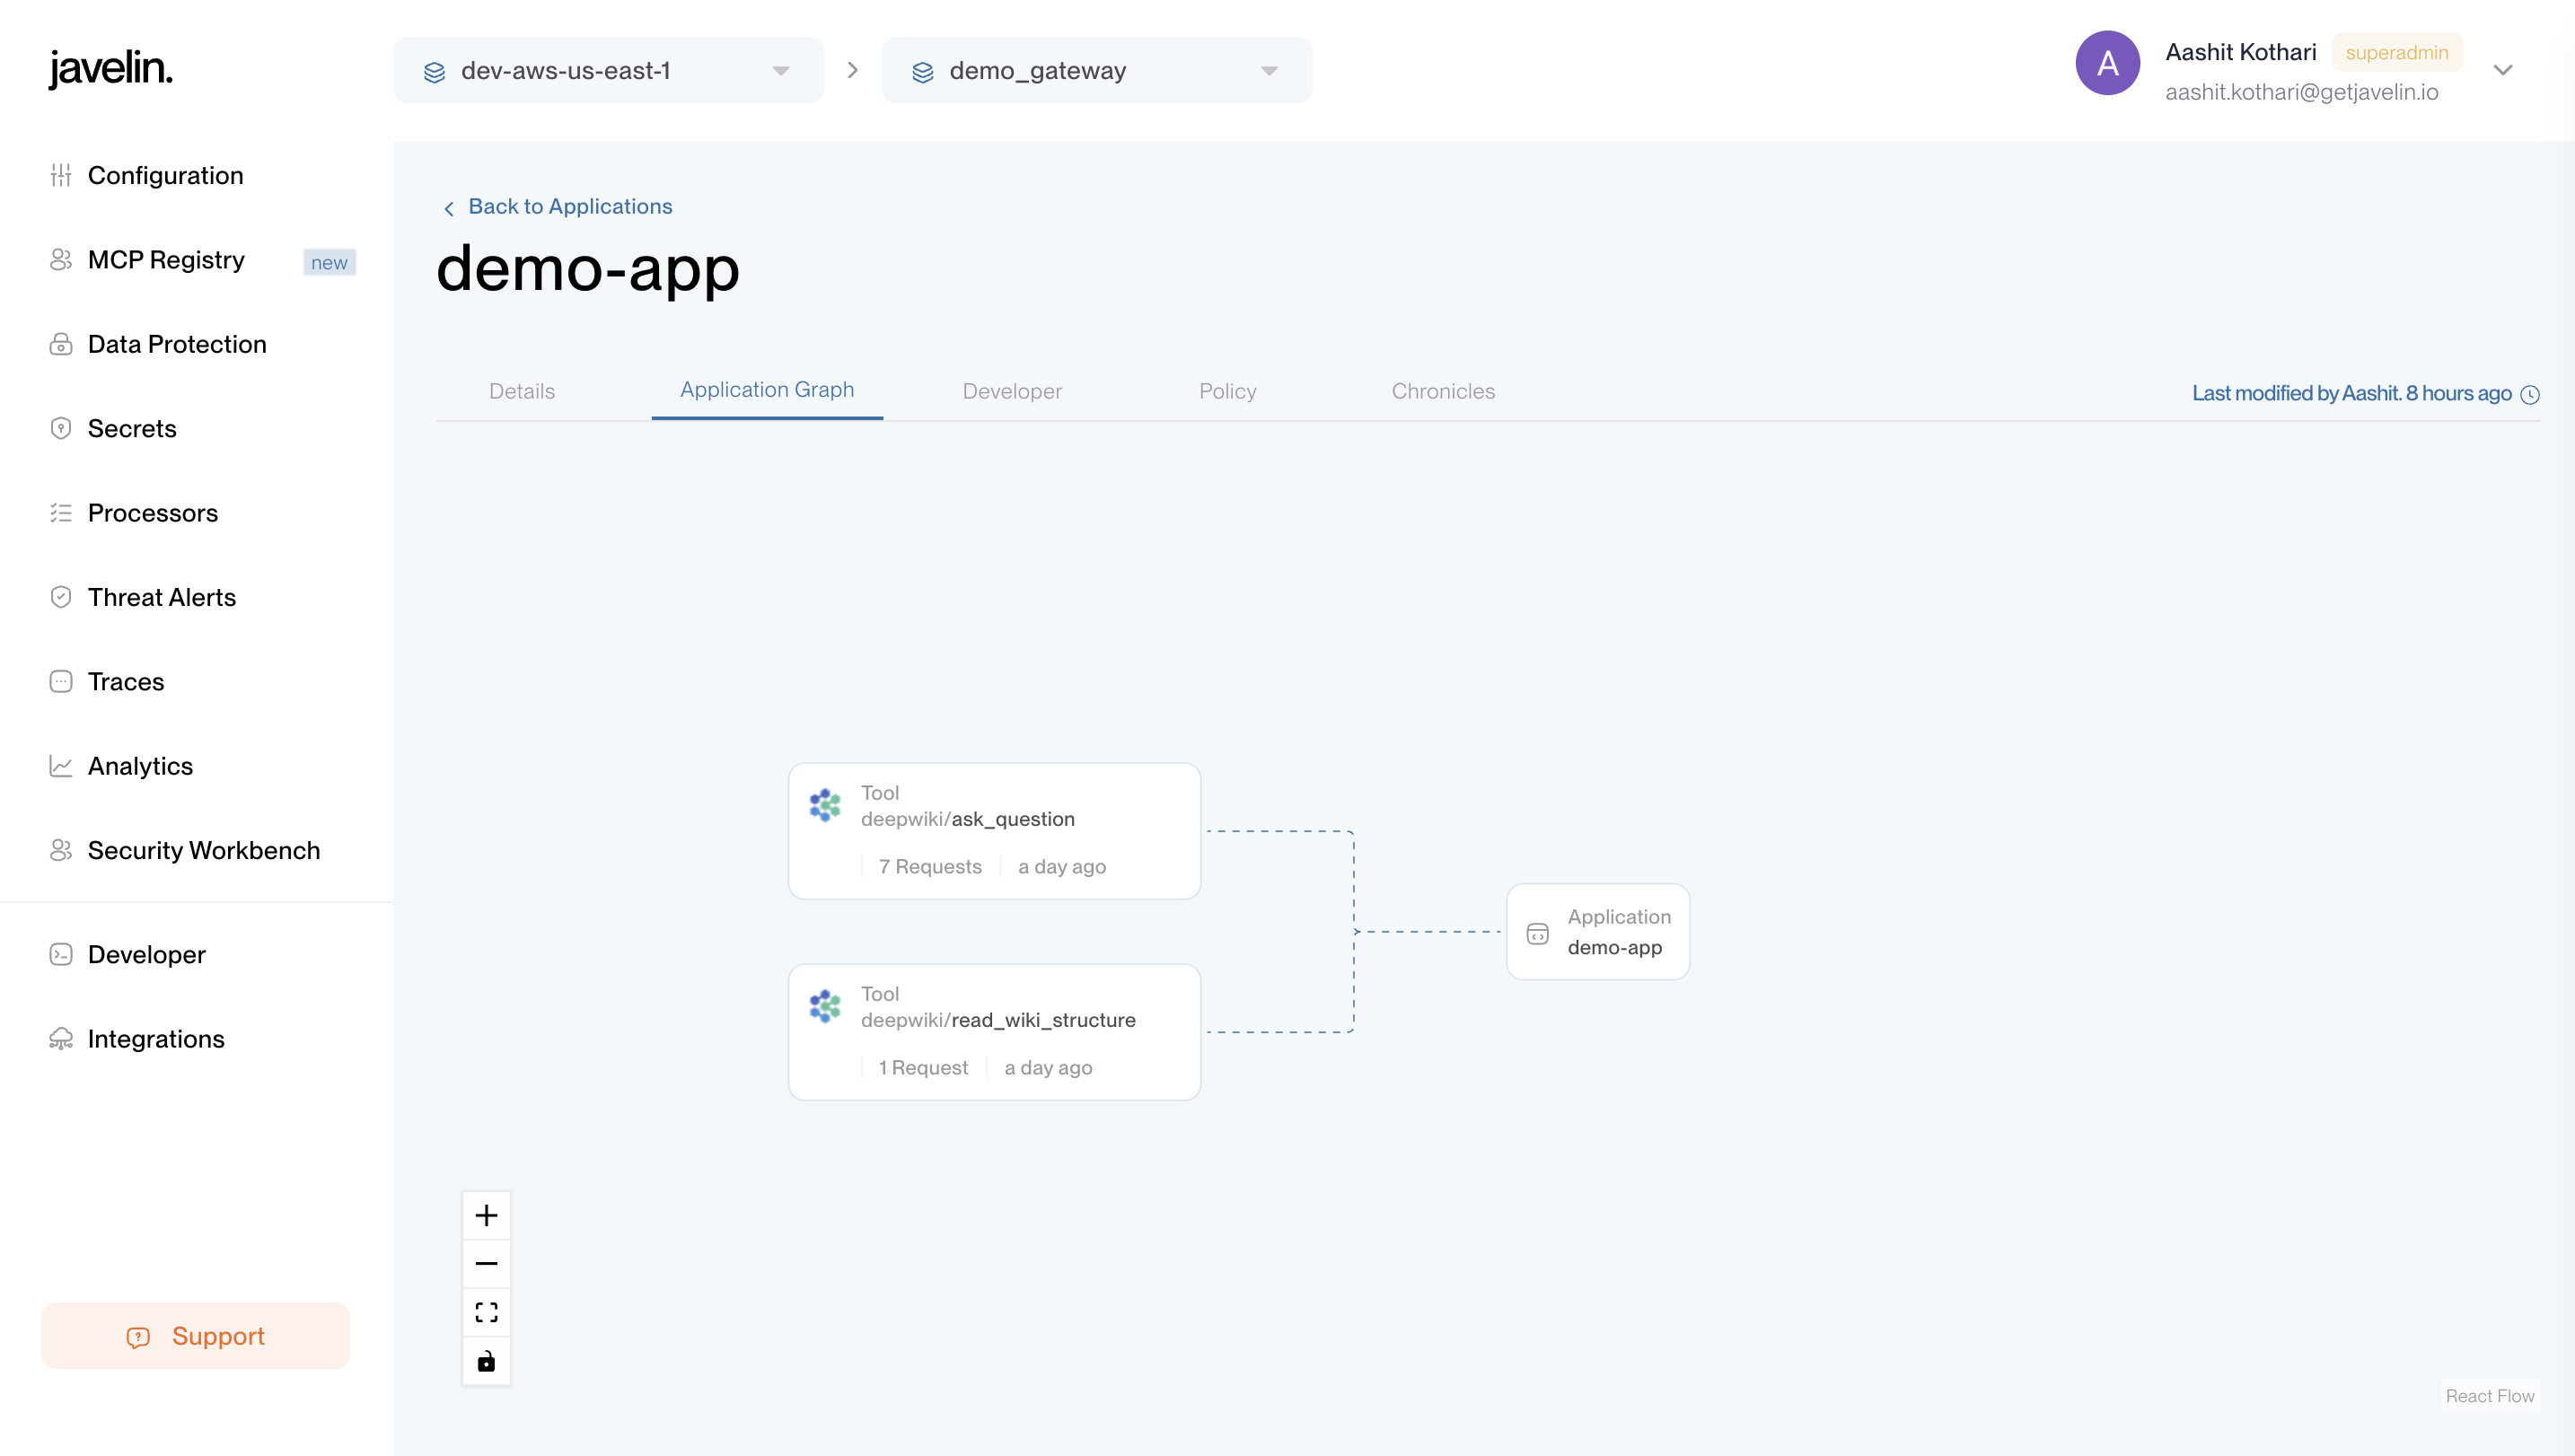
Task: Click the Analytics chart icon
Action: [61, 766]
